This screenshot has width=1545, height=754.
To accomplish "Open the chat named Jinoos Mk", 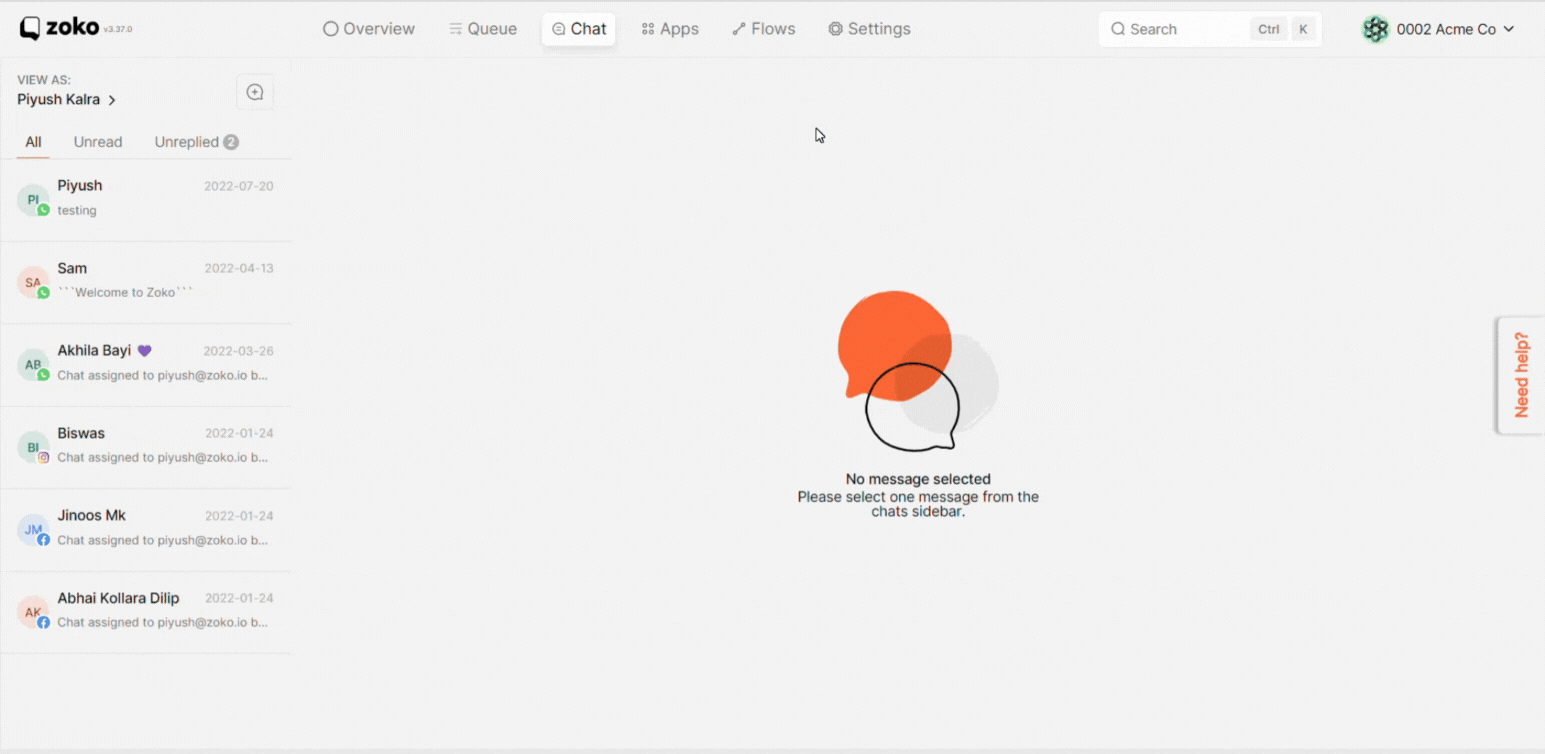I will coord(146,530).
